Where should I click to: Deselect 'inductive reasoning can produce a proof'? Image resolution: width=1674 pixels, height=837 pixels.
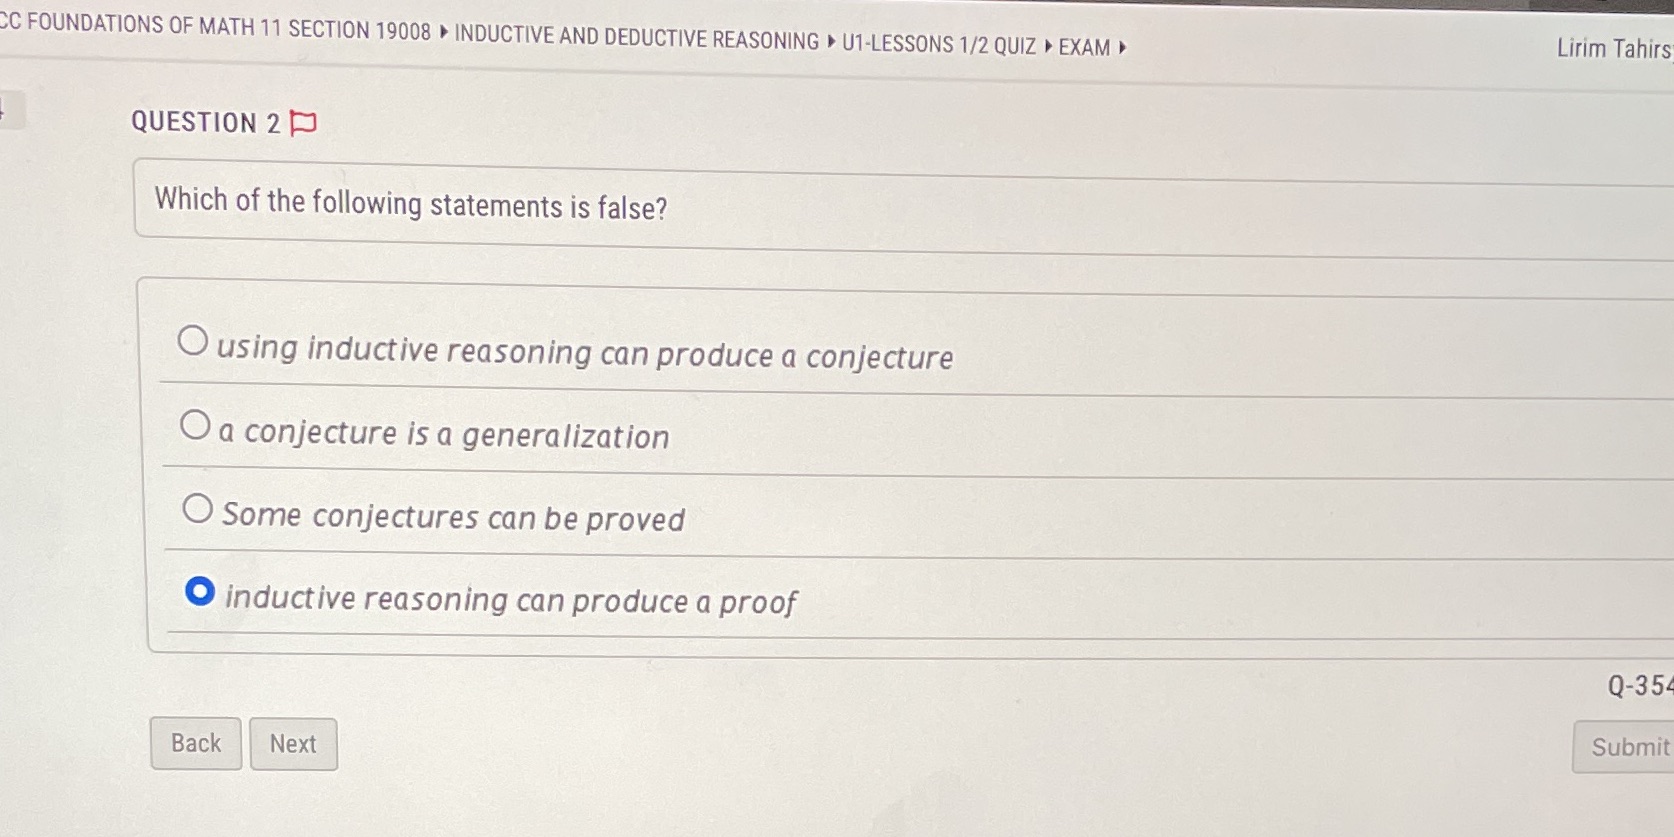point(201,592)
